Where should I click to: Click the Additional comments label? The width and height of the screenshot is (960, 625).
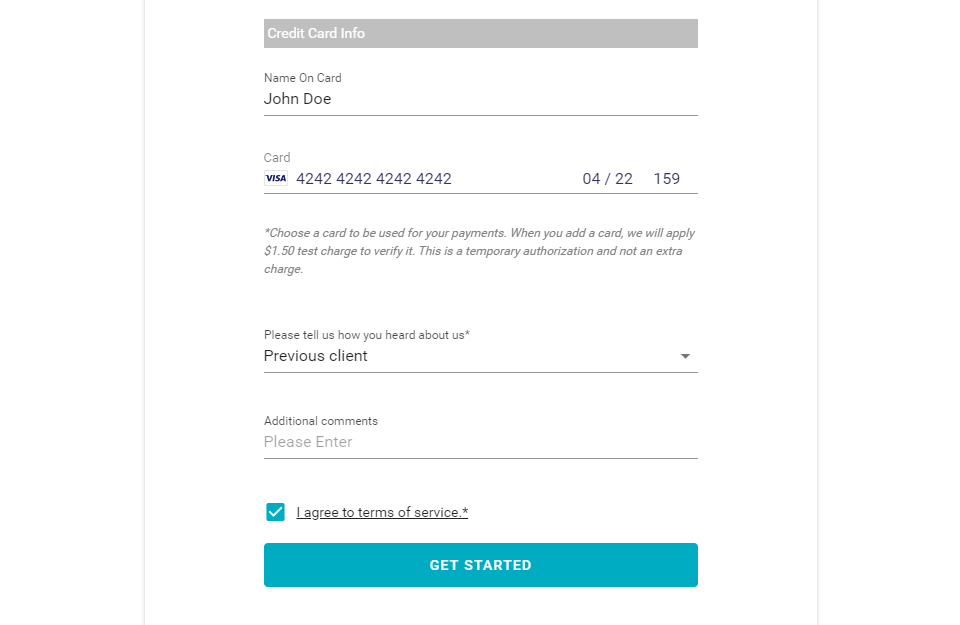click(x=320, y=421)
